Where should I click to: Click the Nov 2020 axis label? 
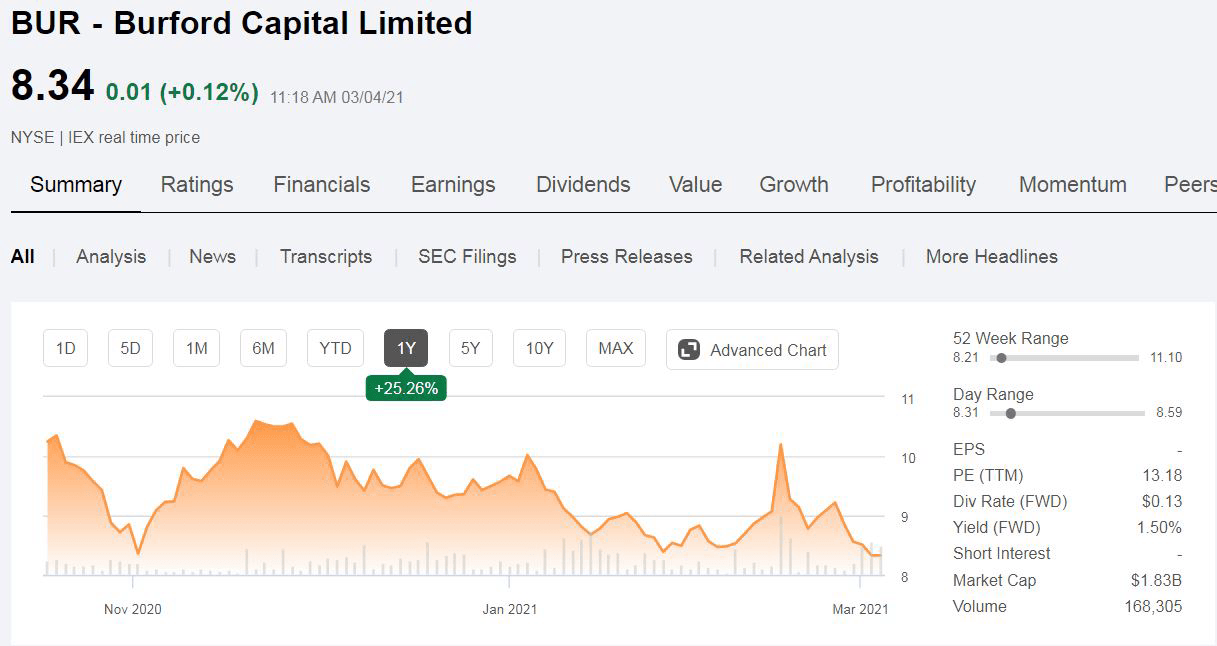[132, 609]
